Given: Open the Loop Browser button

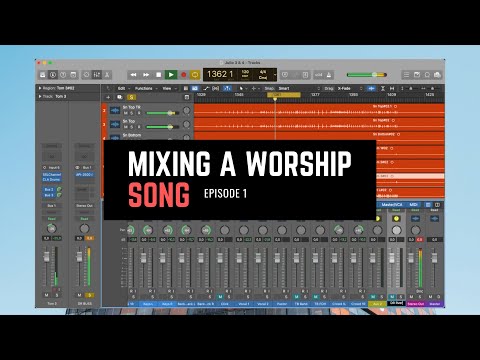Looking at the screenshot, I should pos(427,75).
